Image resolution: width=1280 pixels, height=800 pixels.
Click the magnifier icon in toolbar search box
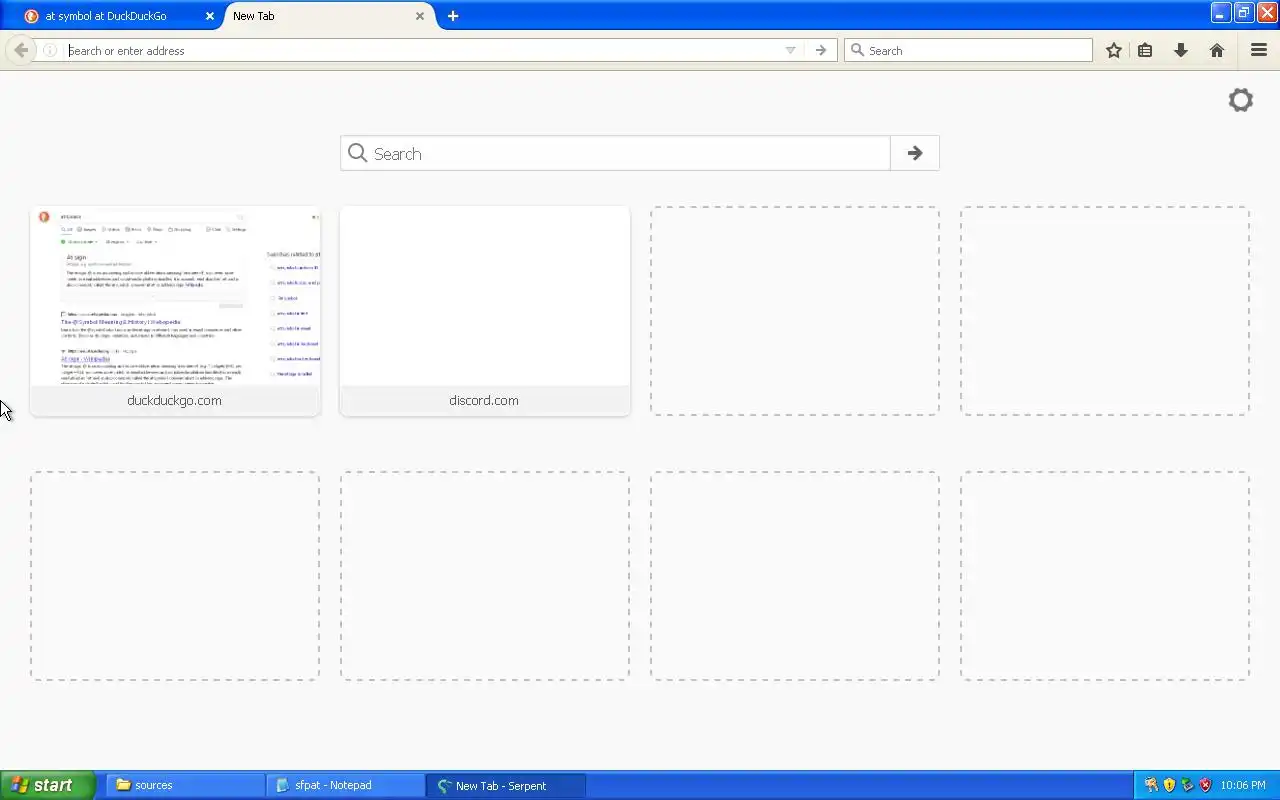coord(857,50)
